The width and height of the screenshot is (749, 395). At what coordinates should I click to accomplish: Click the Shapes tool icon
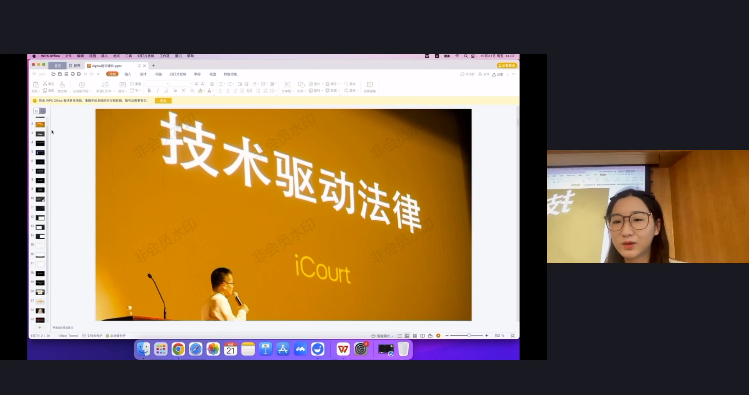click(x=300, y=86)
